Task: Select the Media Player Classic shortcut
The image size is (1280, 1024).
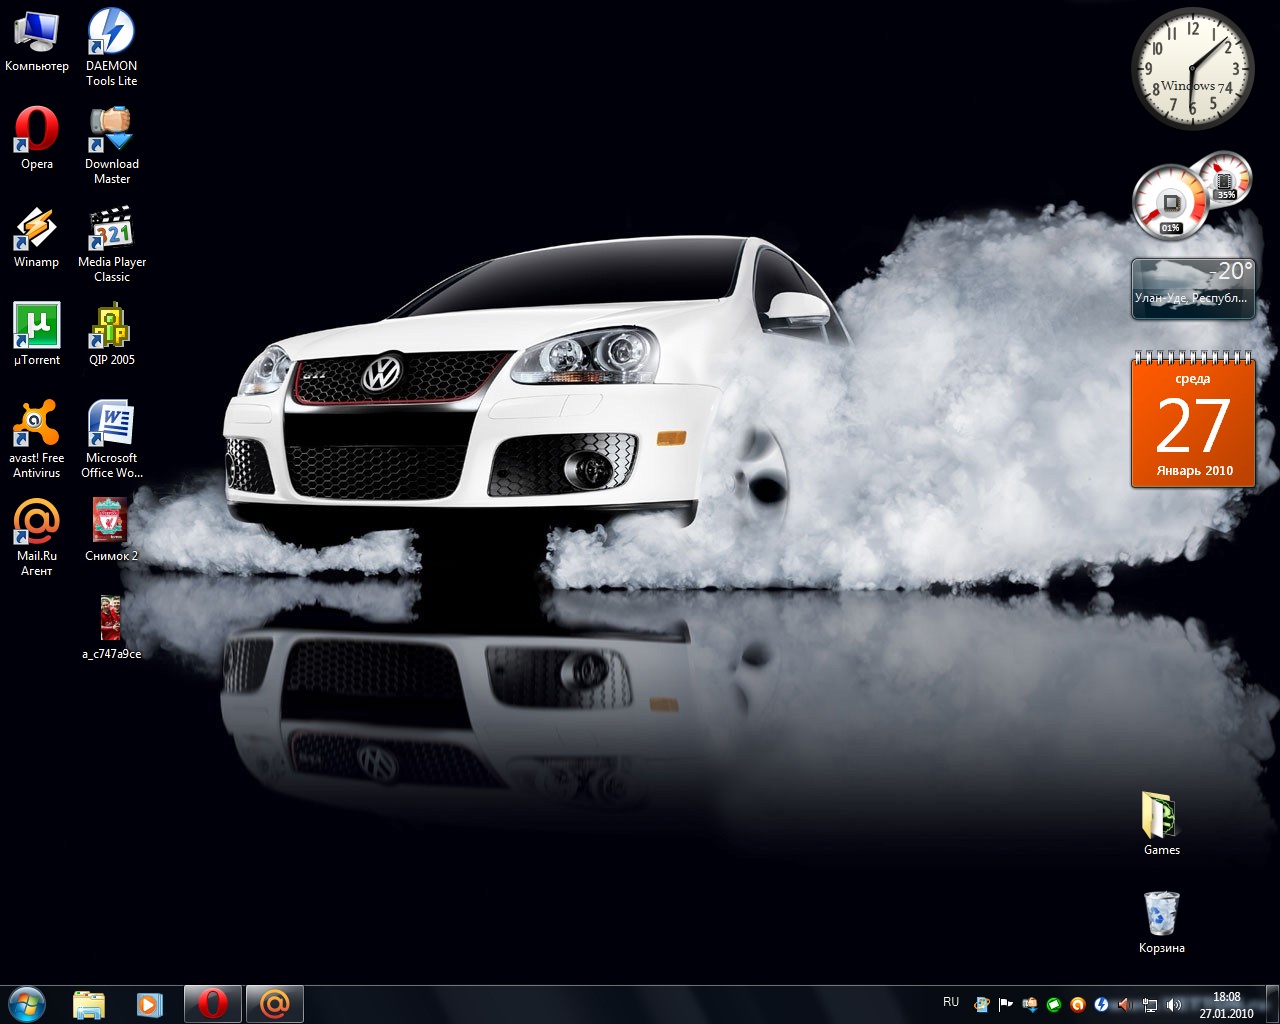Action: coord(111,230)
